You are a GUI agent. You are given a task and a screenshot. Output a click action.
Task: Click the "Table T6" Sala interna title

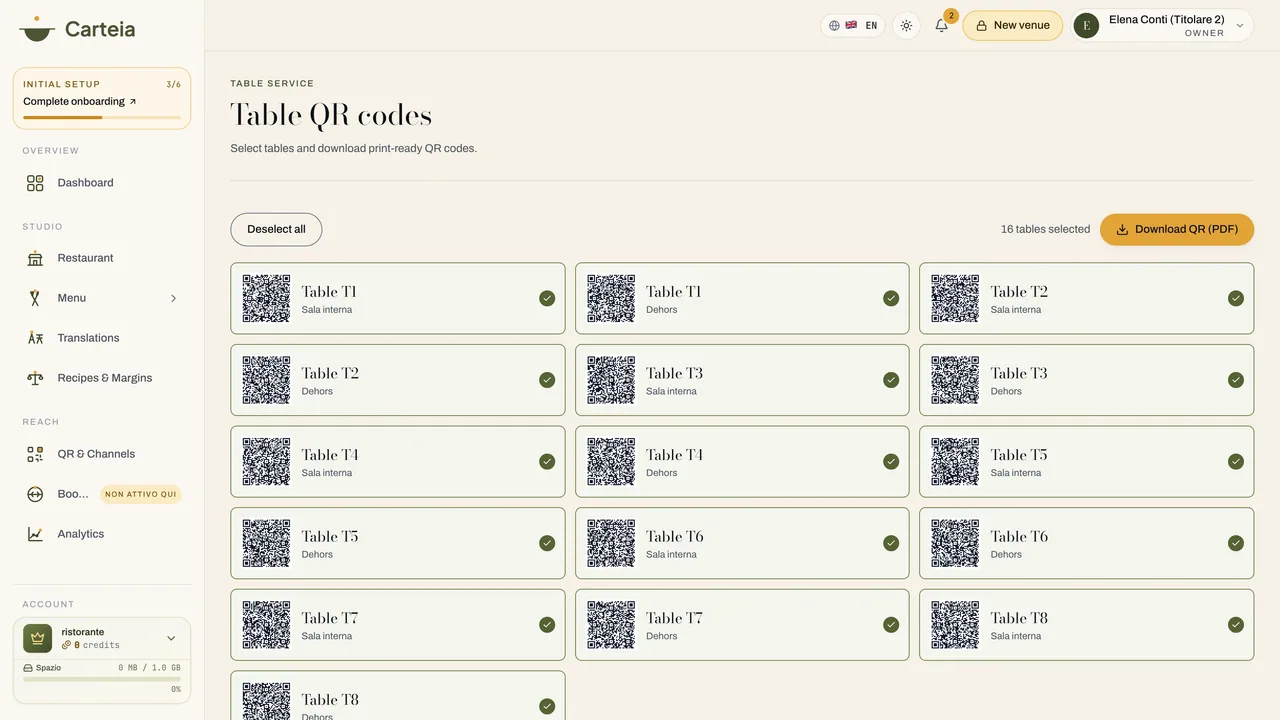675,536
